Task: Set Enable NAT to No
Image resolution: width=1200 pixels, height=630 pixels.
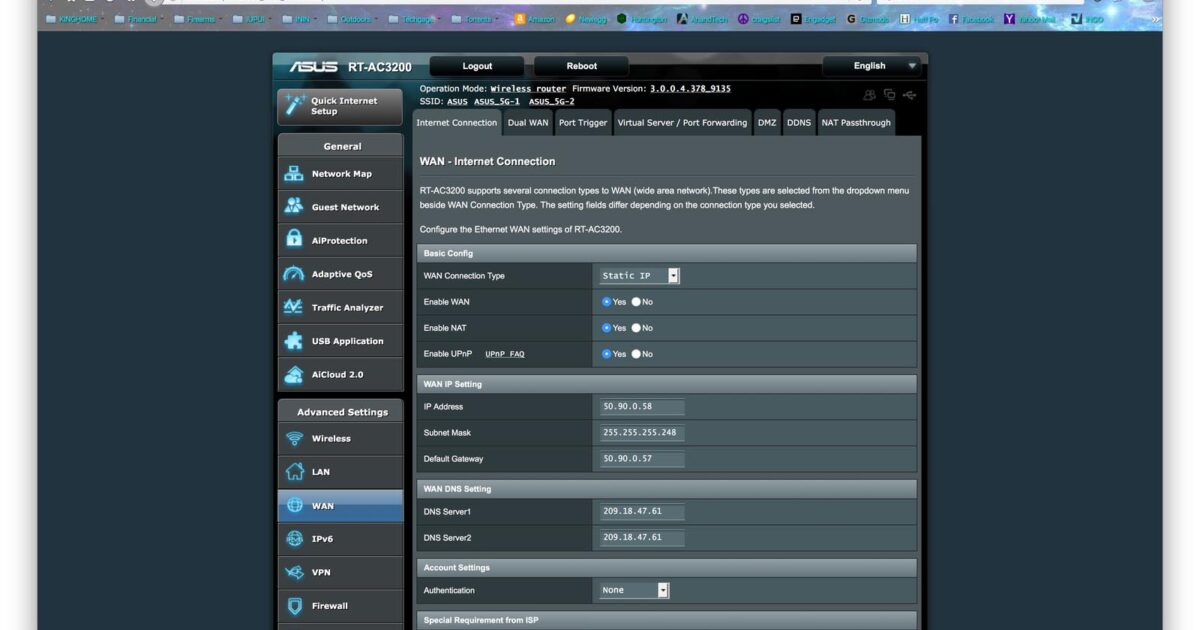Action: pos(636,327)
